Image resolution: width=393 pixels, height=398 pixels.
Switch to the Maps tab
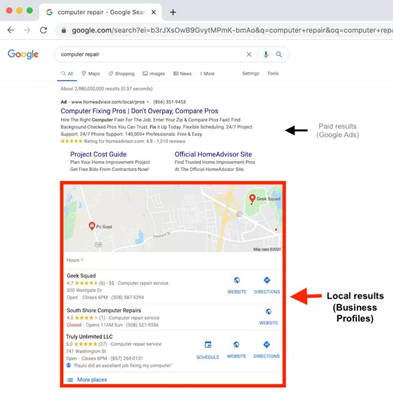coord(91,74)
